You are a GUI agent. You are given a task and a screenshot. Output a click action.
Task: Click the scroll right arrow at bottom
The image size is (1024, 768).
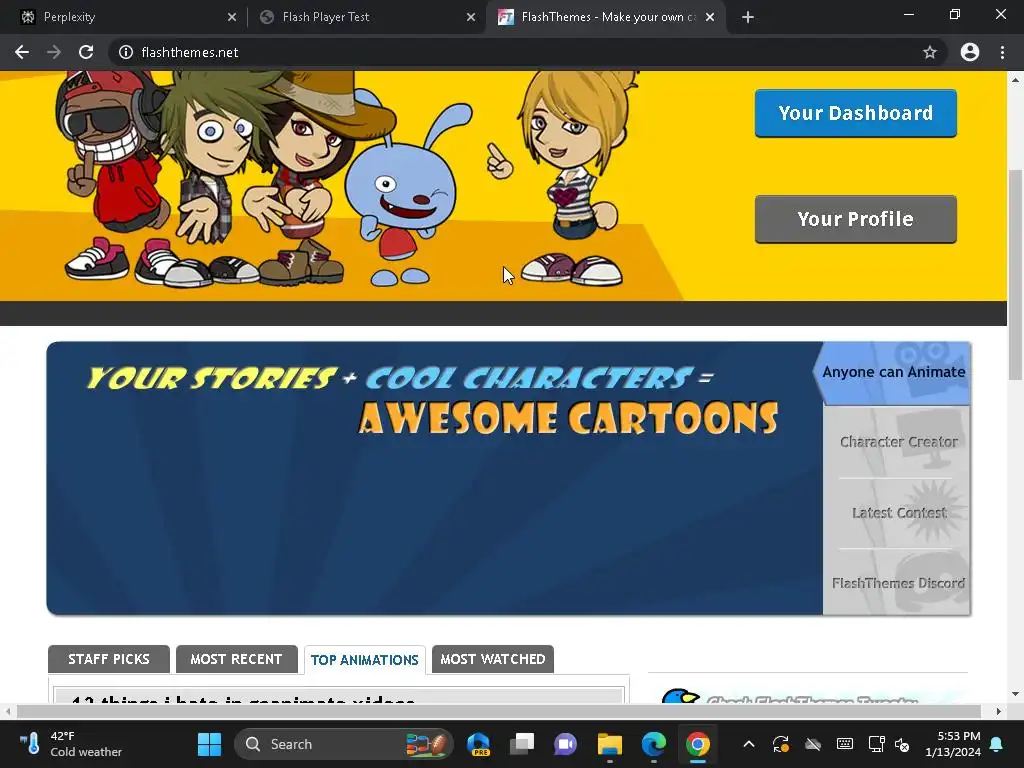(x=999, y=711)
